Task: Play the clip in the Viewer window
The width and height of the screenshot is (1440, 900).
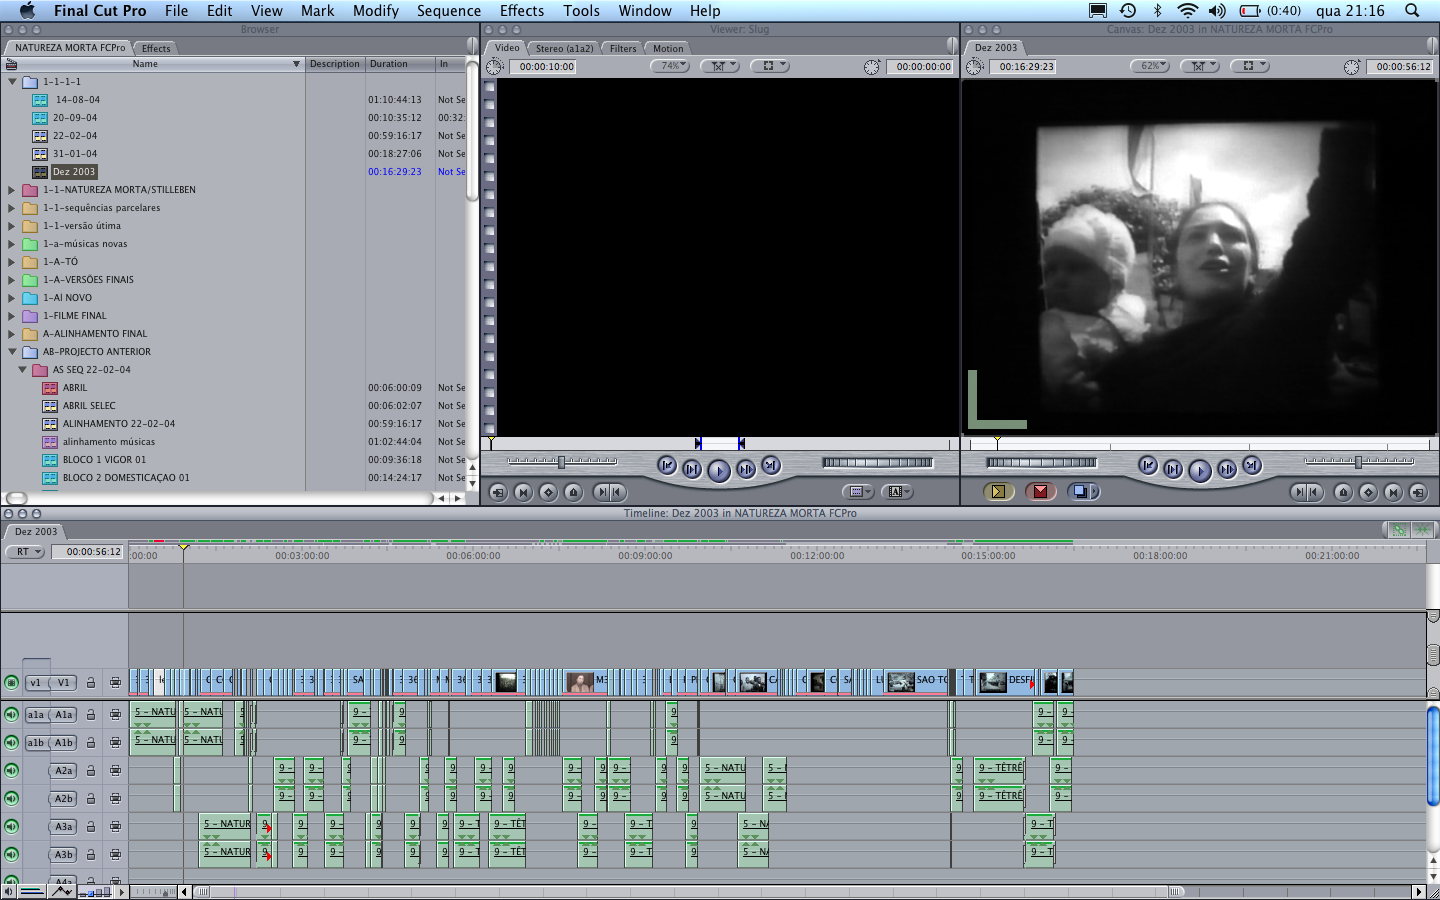Action: (718, 470)
